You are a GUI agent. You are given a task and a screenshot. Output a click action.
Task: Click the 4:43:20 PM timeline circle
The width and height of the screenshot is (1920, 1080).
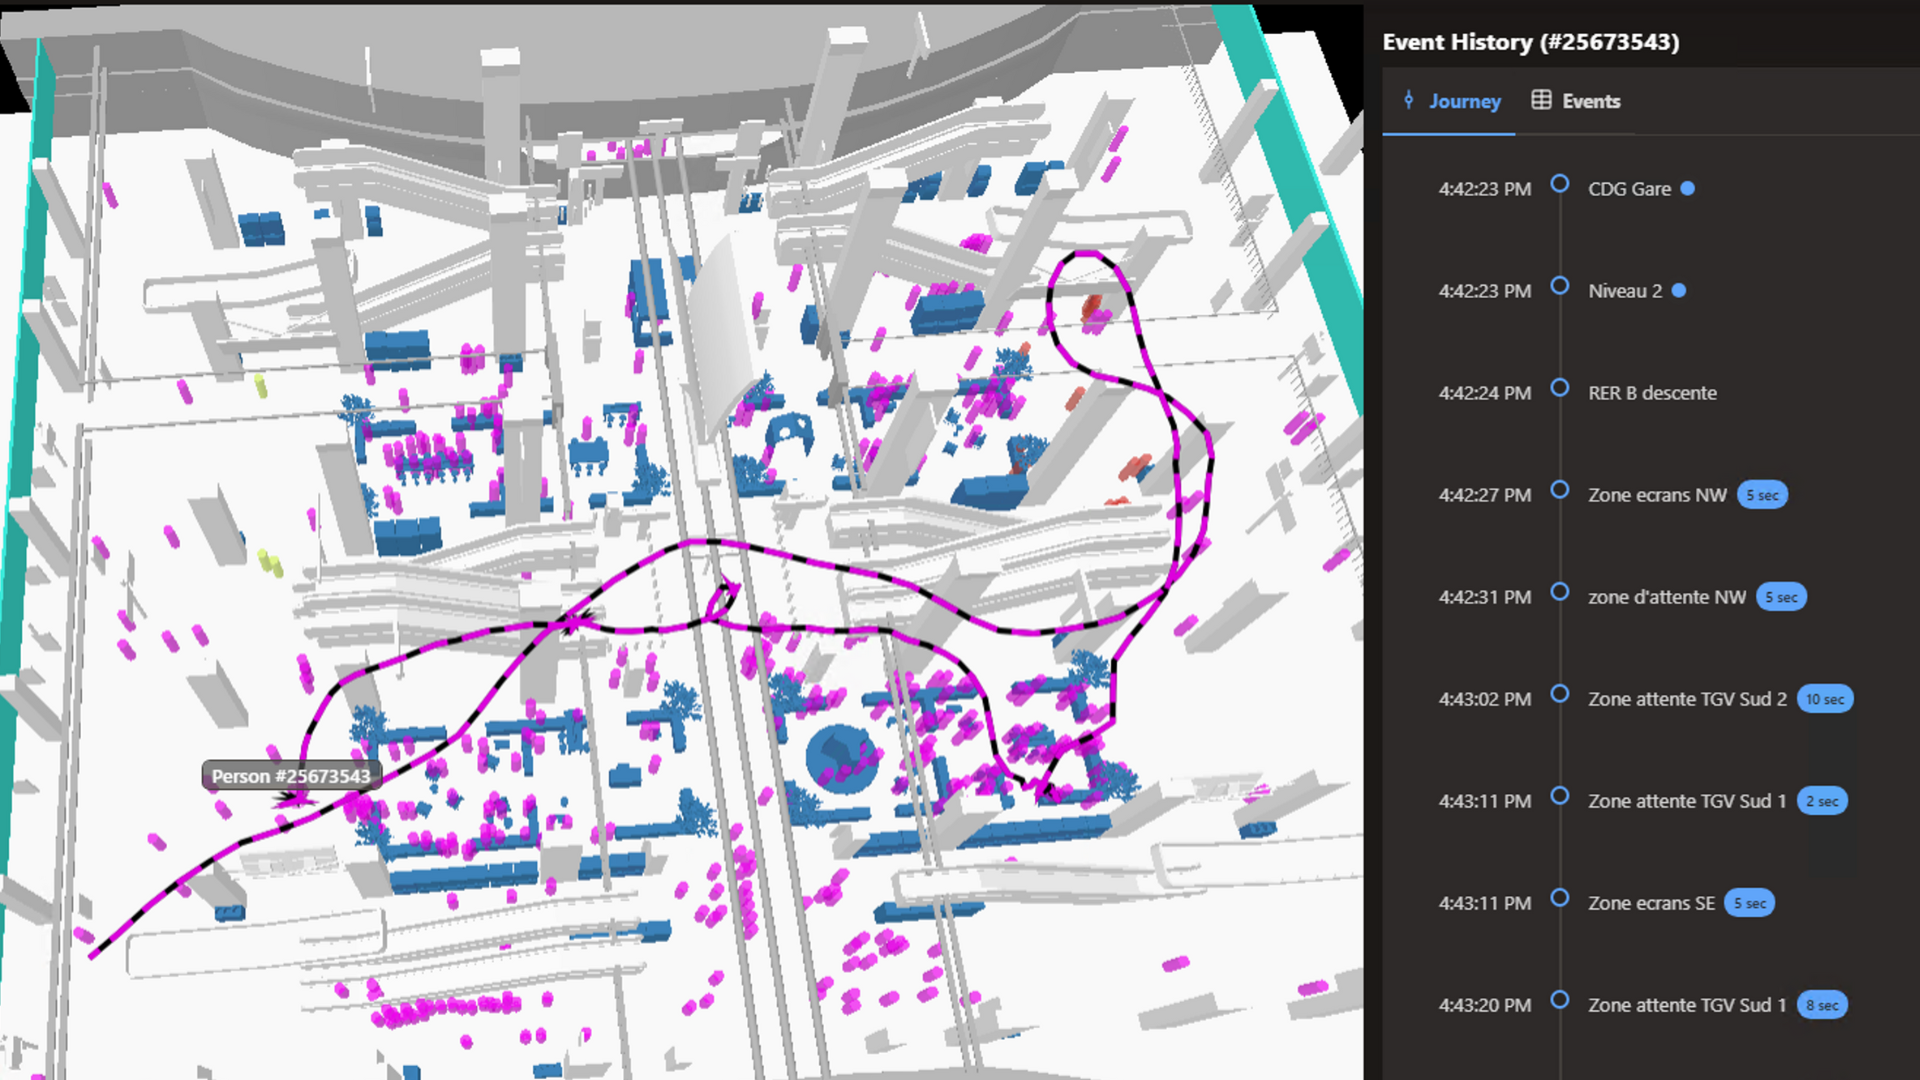click(x=1559, y=1000)
